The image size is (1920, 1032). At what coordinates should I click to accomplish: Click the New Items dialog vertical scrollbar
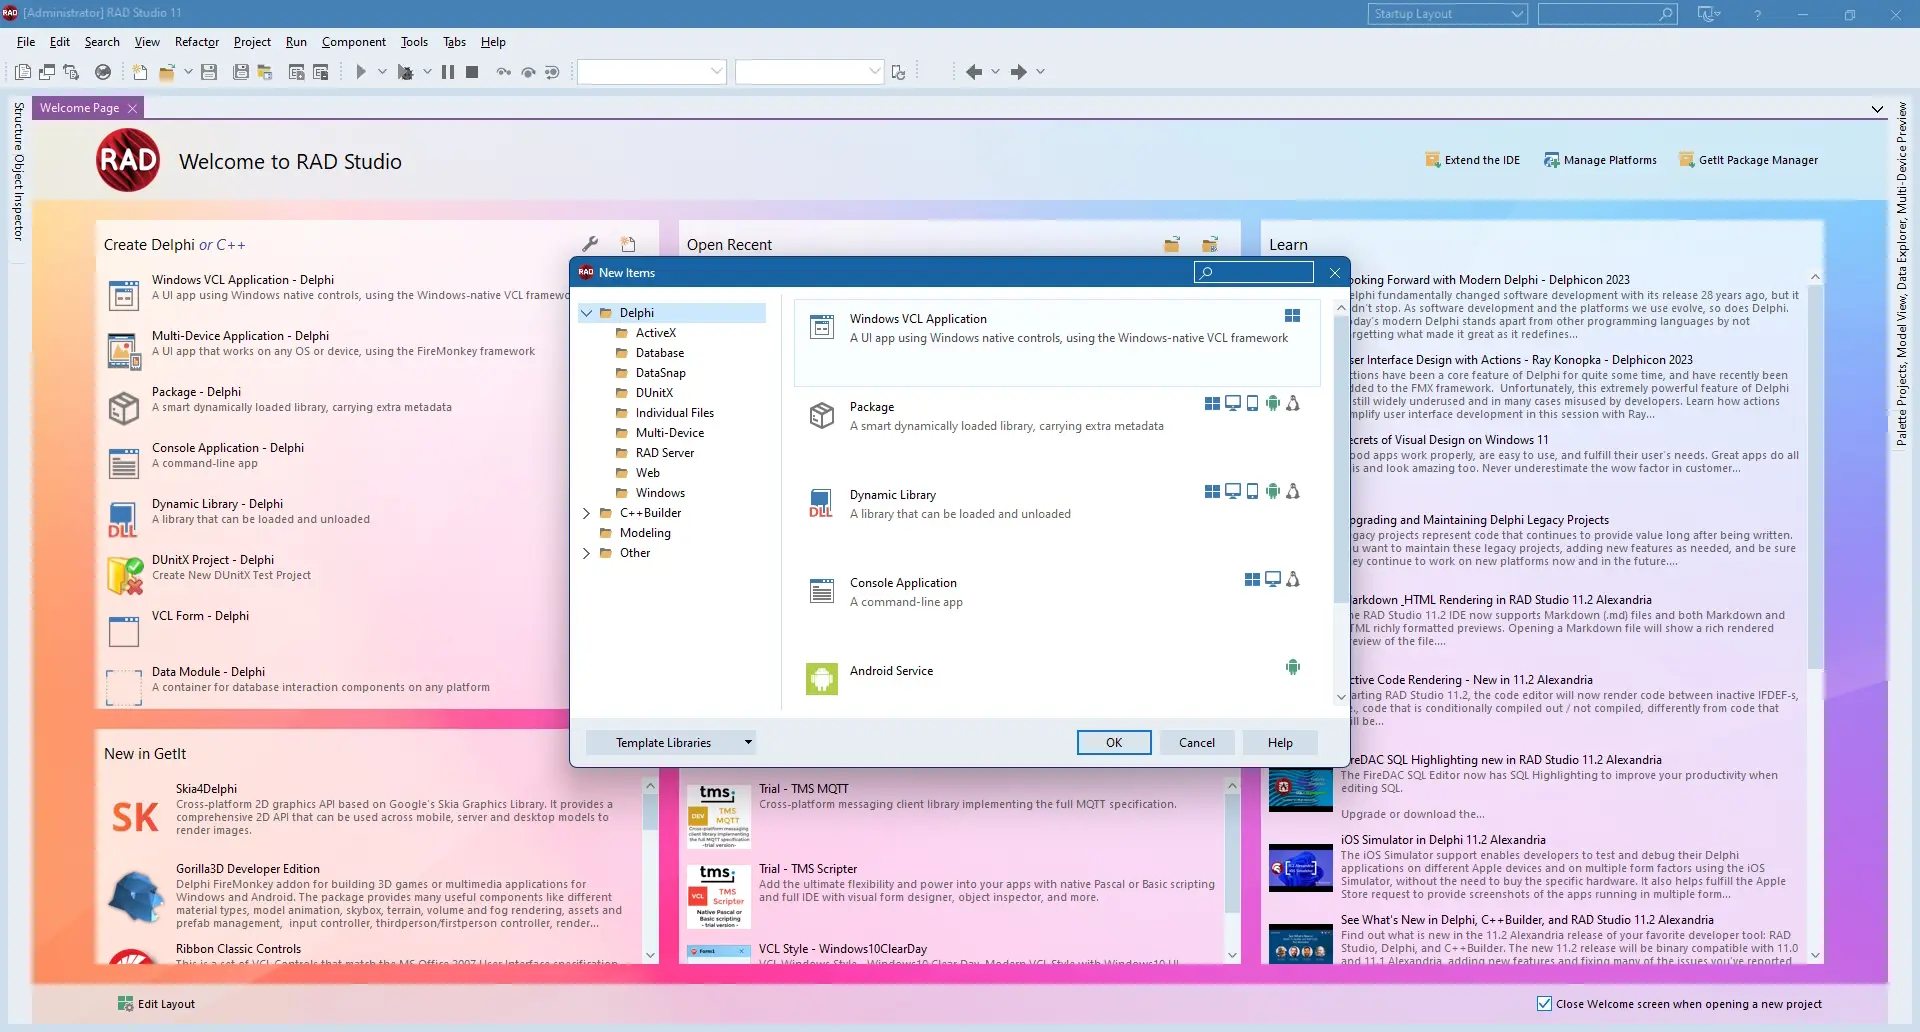click(1341, 503)
